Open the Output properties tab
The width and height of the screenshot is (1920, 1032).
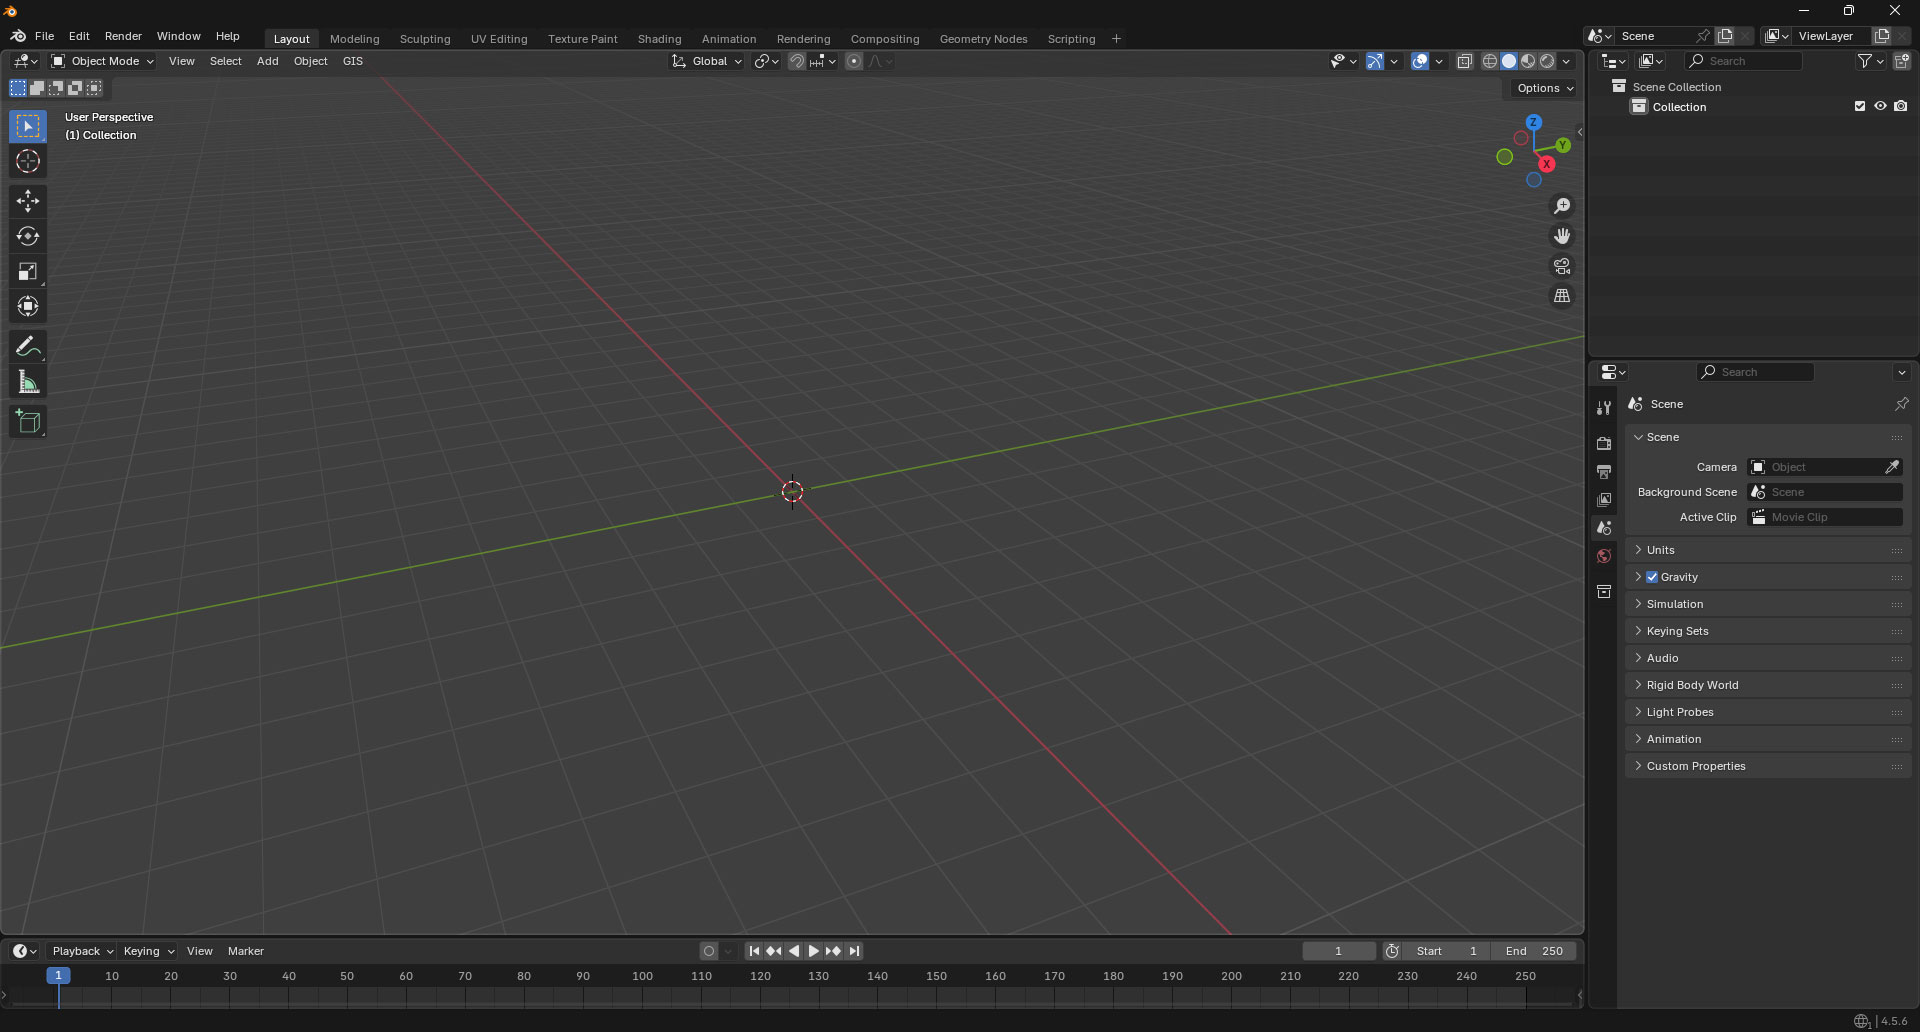(x=1604, y=471)
